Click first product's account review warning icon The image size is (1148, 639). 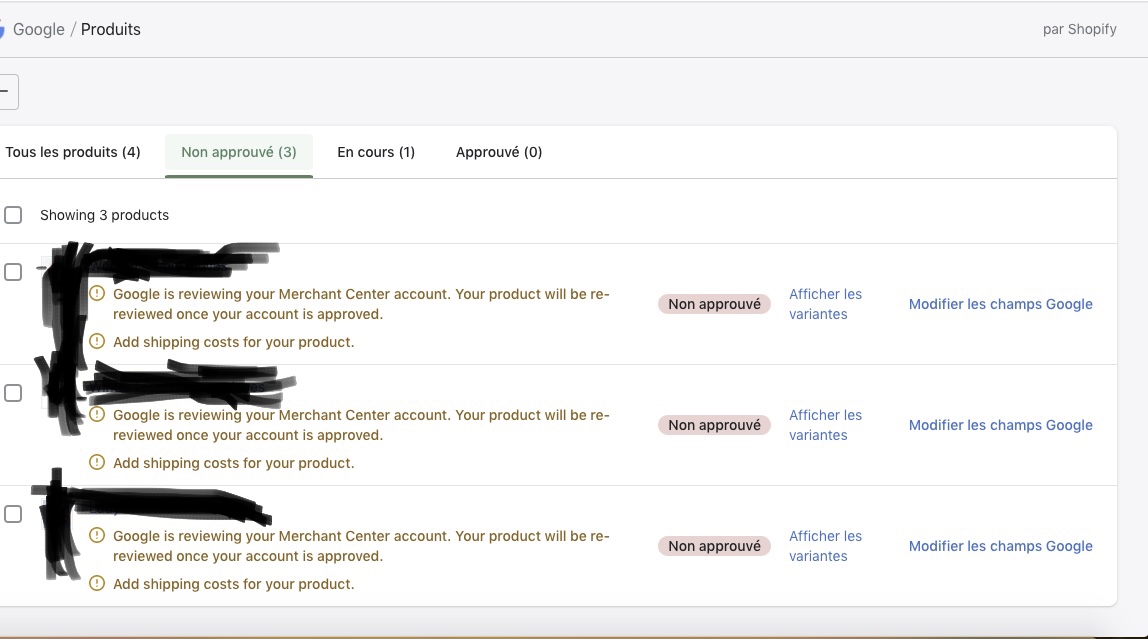point(97,294)
